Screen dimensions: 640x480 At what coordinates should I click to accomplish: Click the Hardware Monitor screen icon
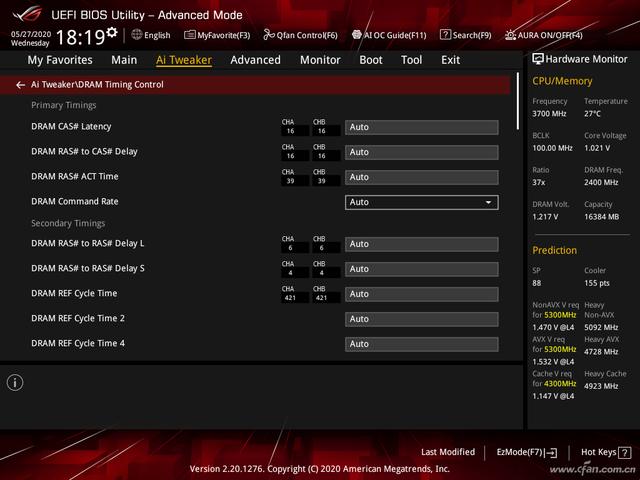click(x=538, y=59)
